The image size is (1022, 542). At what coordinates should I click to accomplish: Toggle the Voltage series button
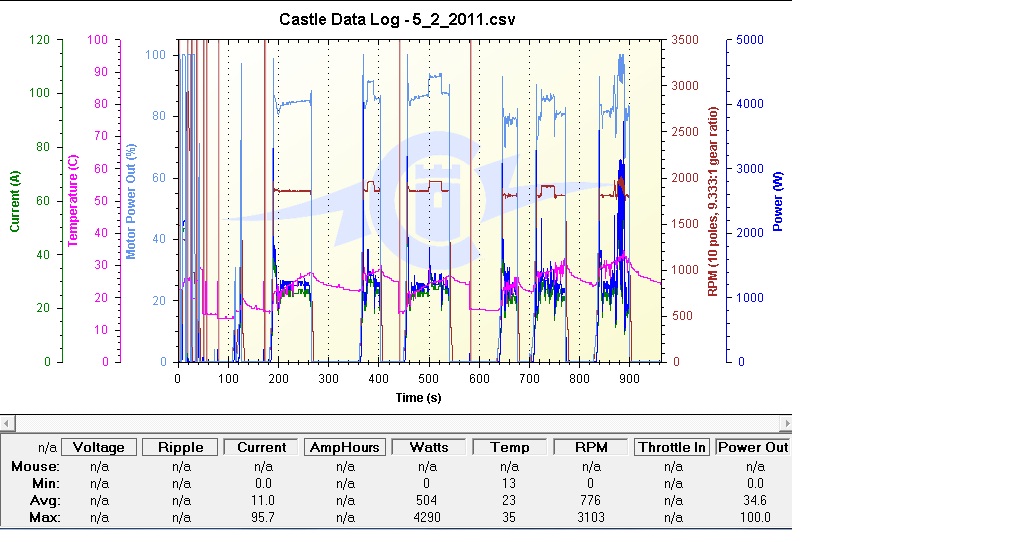99,448
